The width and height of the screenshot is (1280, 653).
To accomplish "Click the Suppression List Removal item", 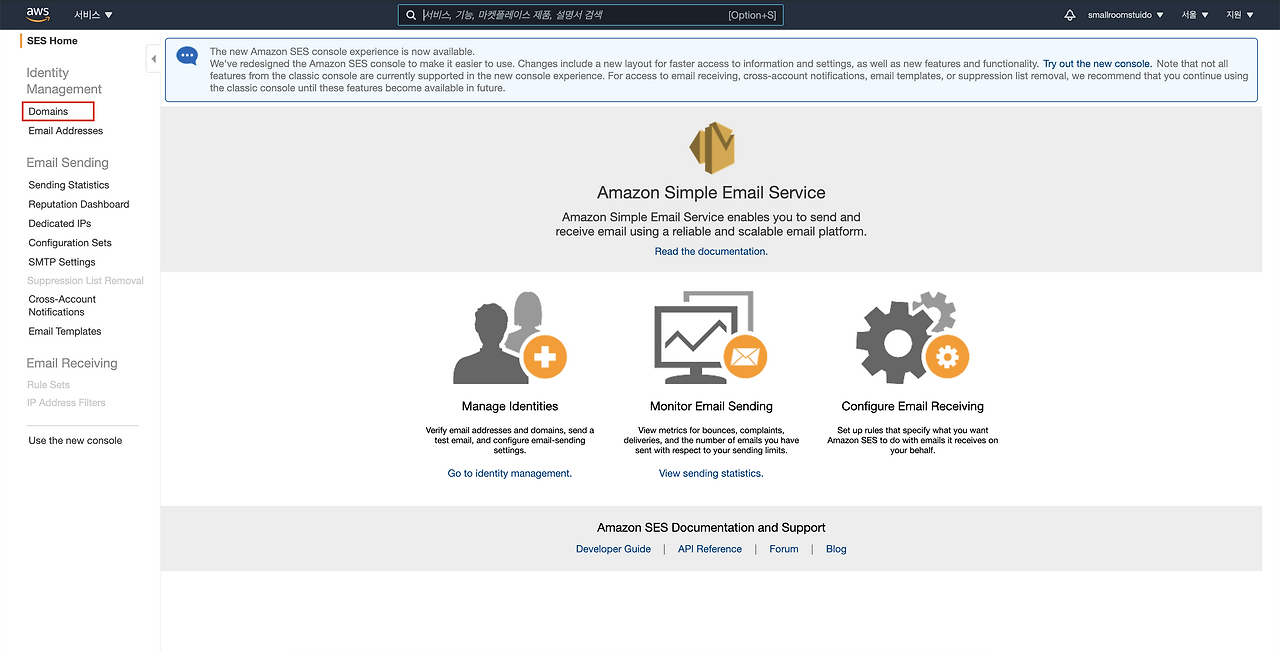I will tap(86, 281).
